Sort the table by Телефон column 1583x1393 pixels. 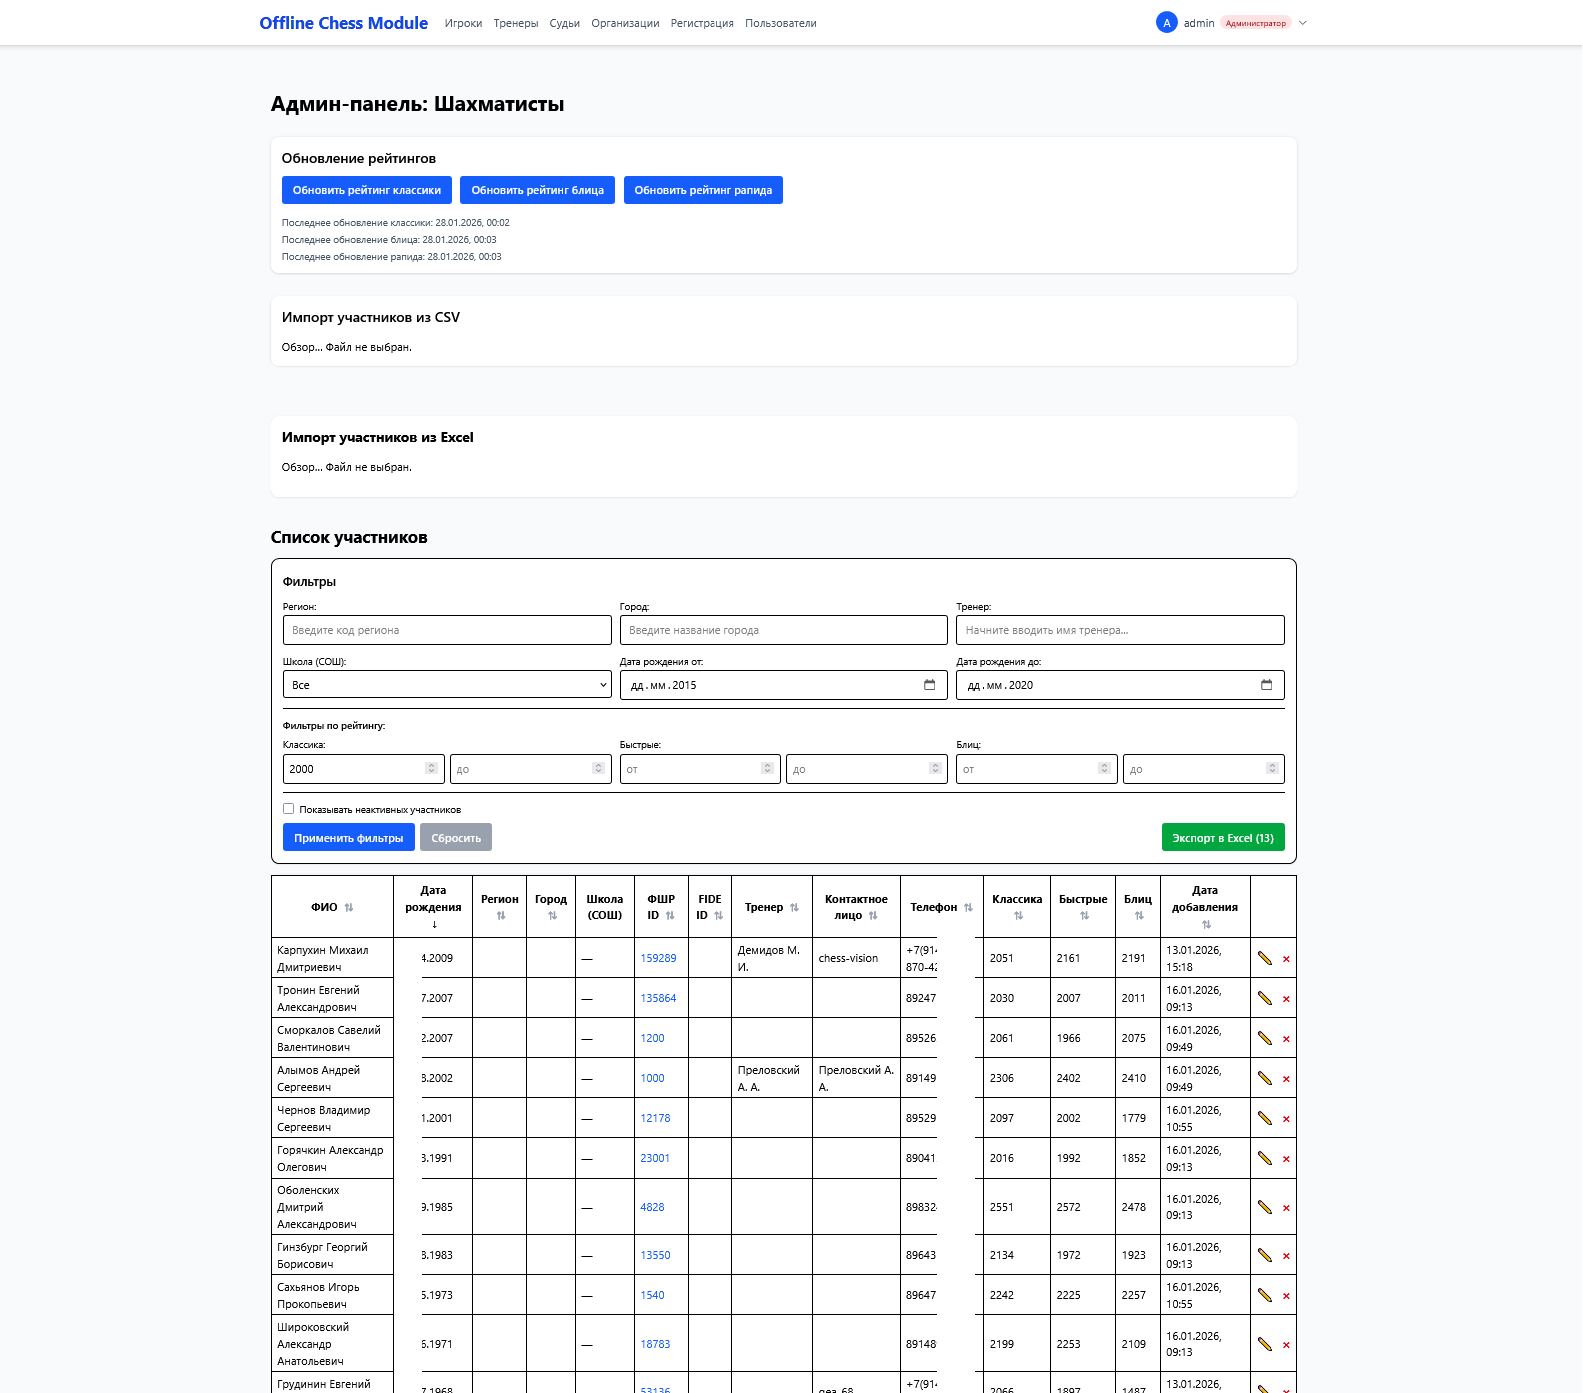(968, 907)
